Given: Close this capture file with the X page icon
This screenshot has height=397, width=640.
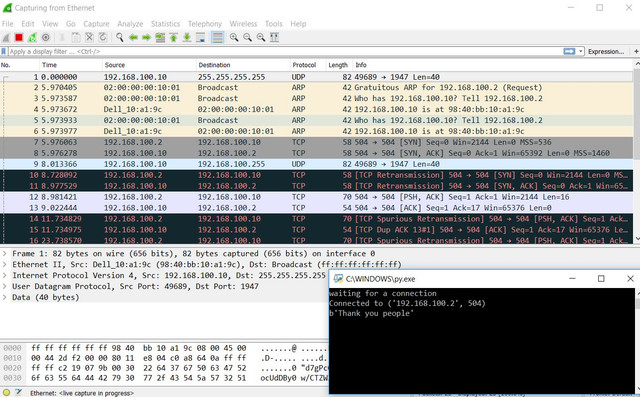Looking at the screenshot, I should [x=89, y=38].
